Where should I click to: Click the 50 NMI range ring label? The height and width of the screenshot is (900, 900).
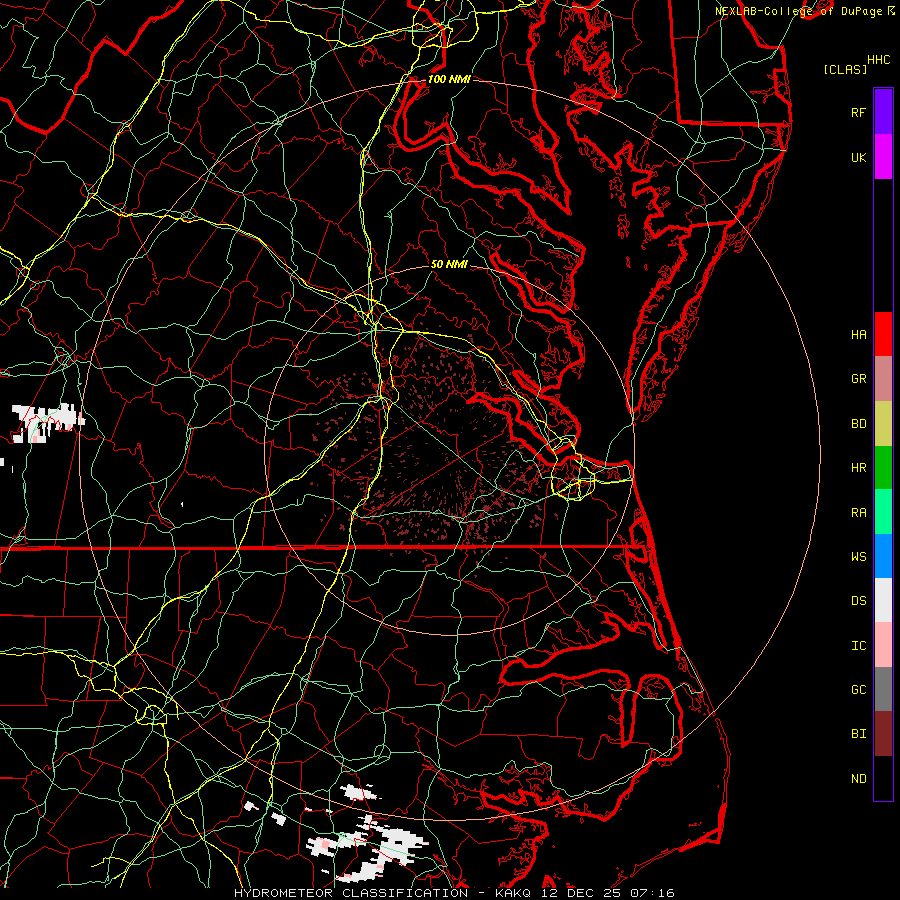point(449,264)
